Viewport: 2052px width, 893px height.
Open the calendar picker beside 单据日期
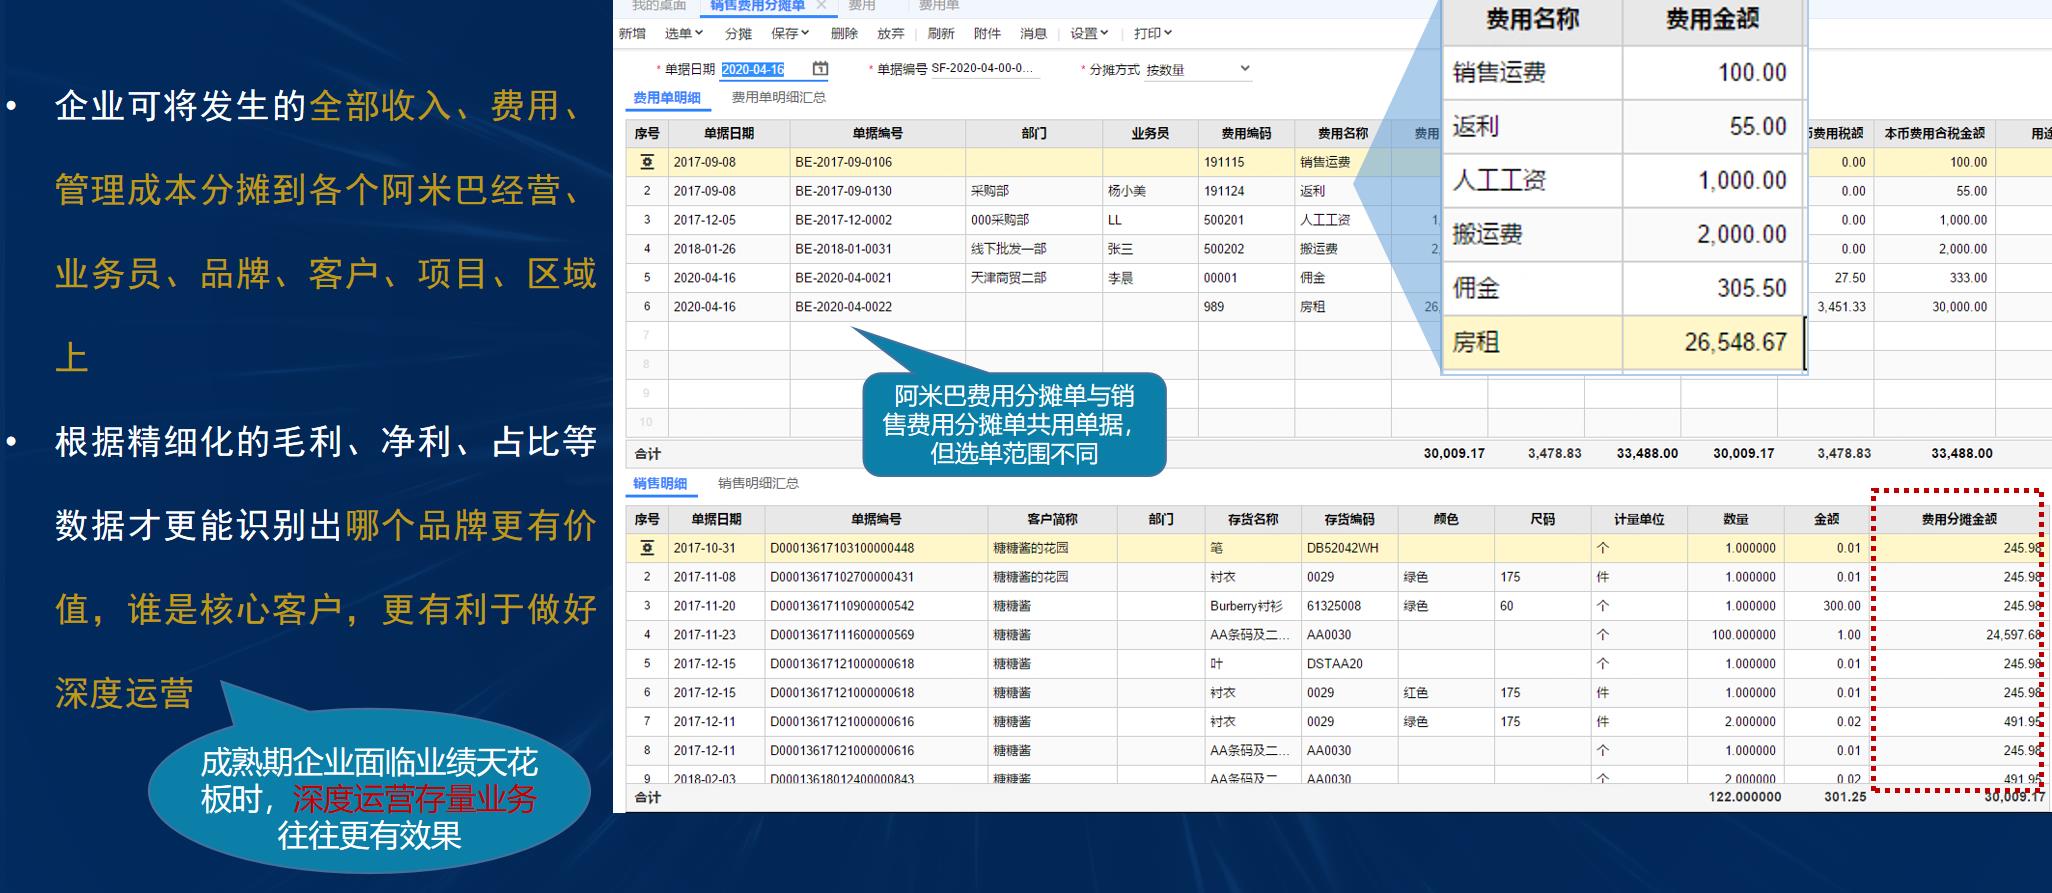(820, 69)
